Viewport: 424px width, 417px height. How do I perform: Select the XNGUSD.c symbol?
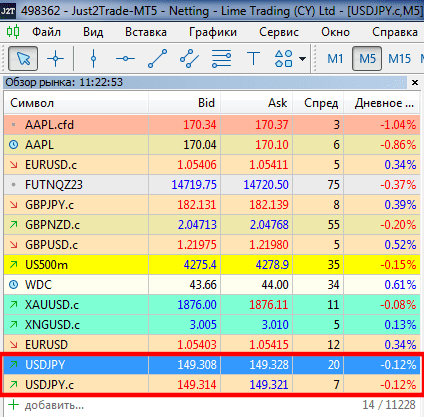point(52,325)
